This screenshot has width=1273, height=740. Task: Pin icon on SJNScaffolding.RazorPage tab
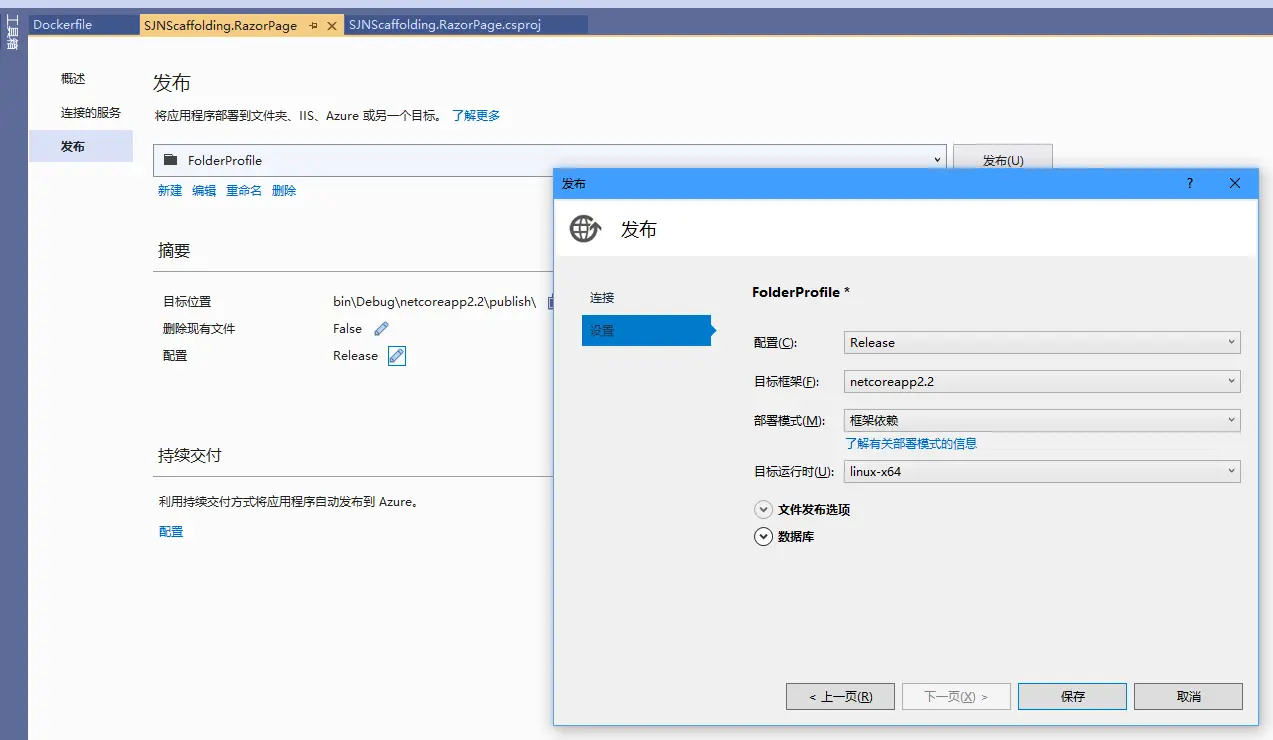pos(313,25)
